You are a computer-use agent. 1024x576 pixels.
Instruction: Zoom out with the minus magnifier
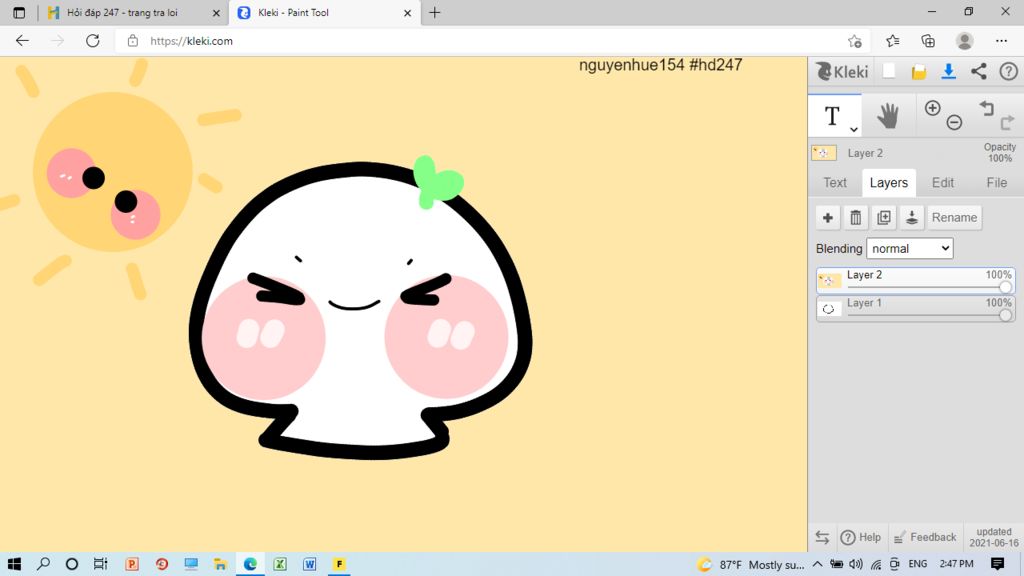[954, 122]
